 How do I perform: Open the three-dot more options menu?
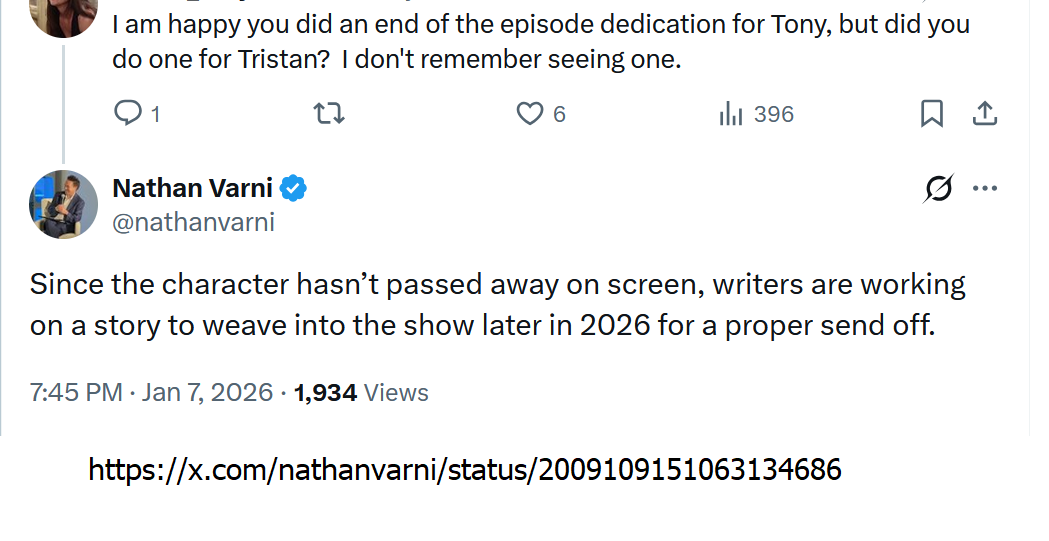coord(985,189)
